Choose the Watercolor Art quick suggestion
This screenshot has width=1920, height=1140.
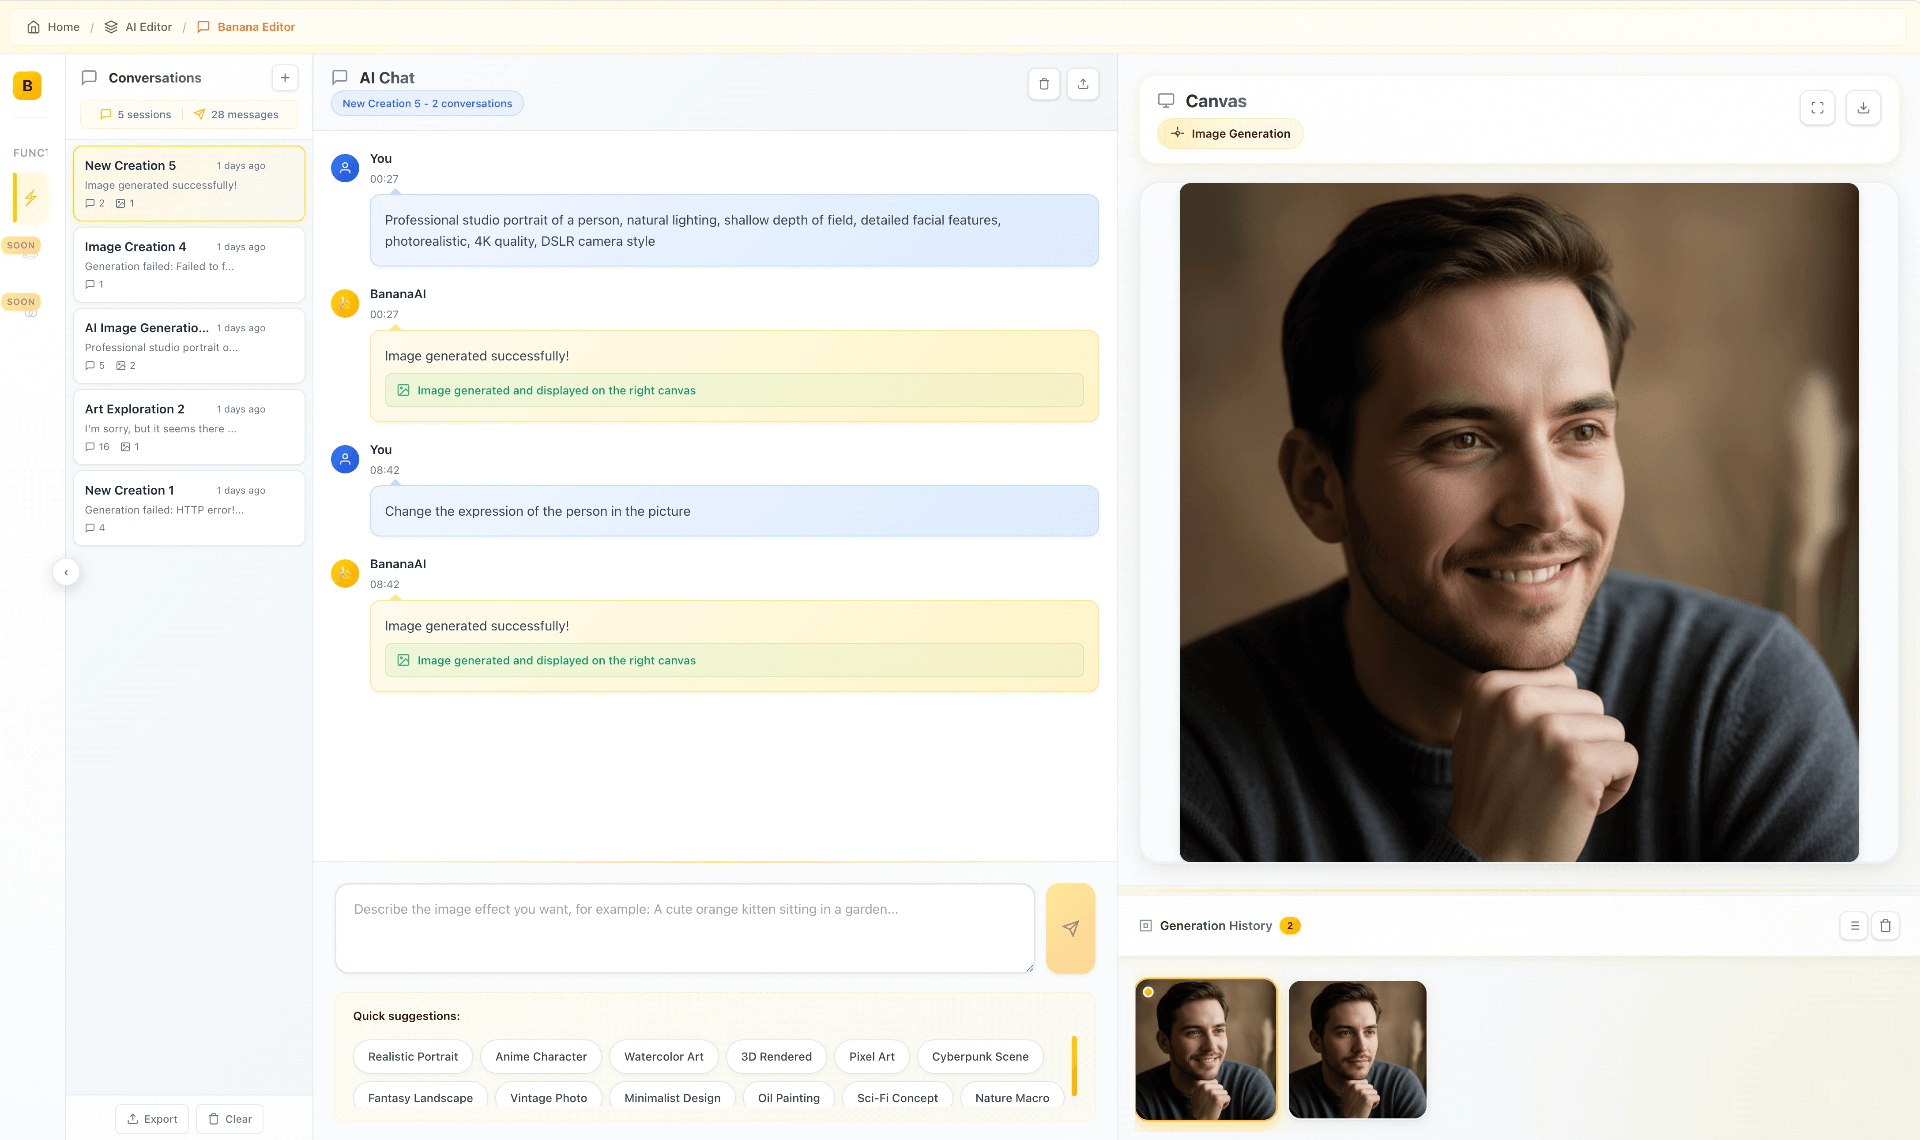click(663, 1057)
